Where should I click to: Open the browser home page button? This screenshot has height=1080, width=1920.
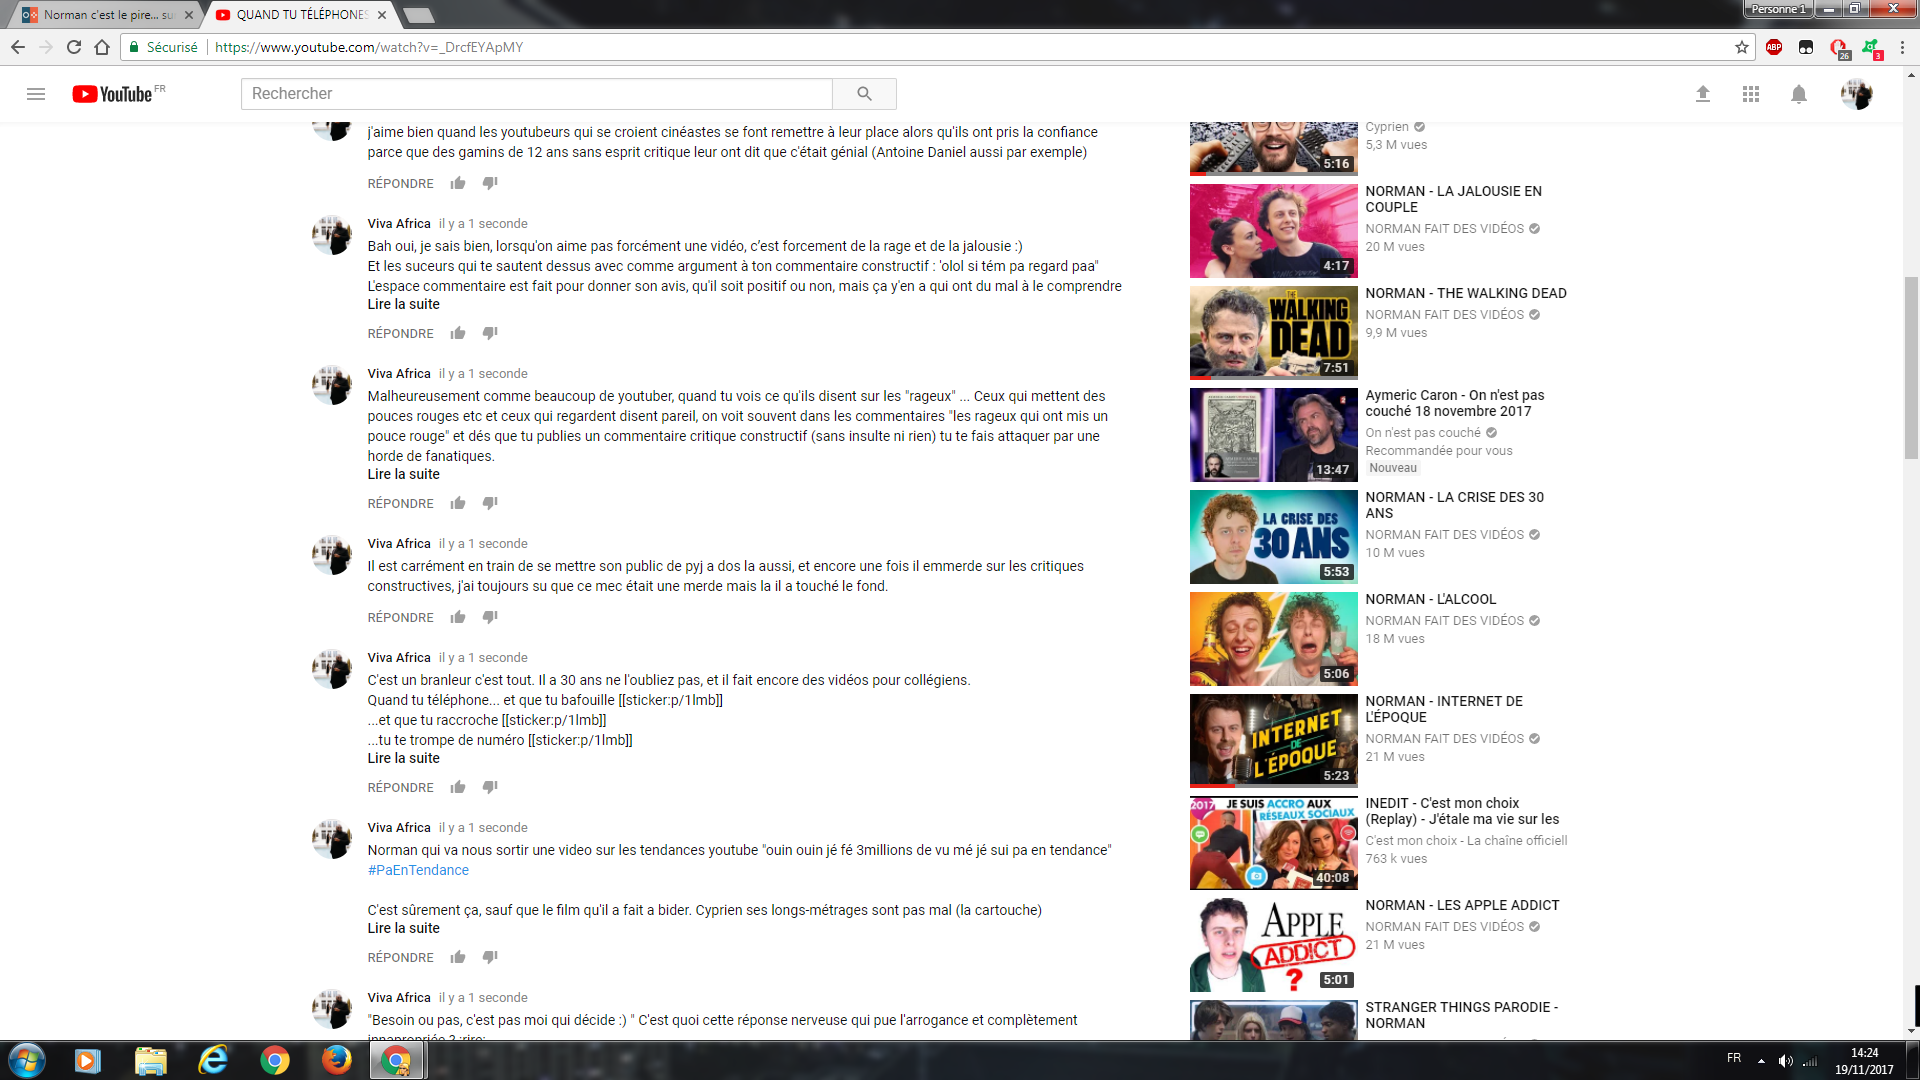(x=102, y=47)
